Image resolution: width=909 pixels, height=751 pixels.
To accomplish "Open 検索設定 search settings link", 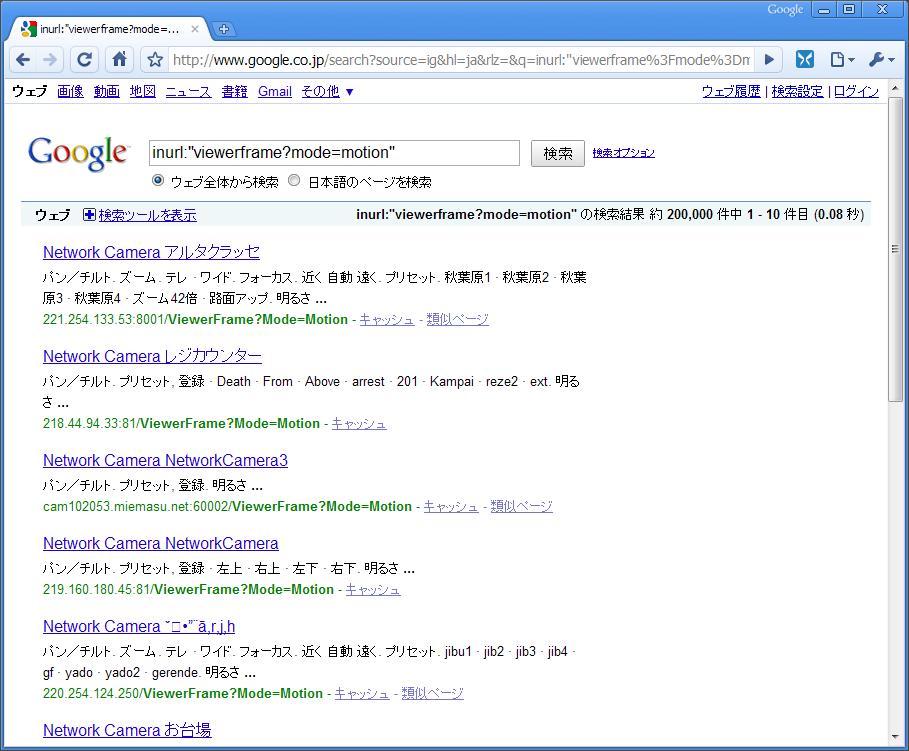I will click(797, 91).
